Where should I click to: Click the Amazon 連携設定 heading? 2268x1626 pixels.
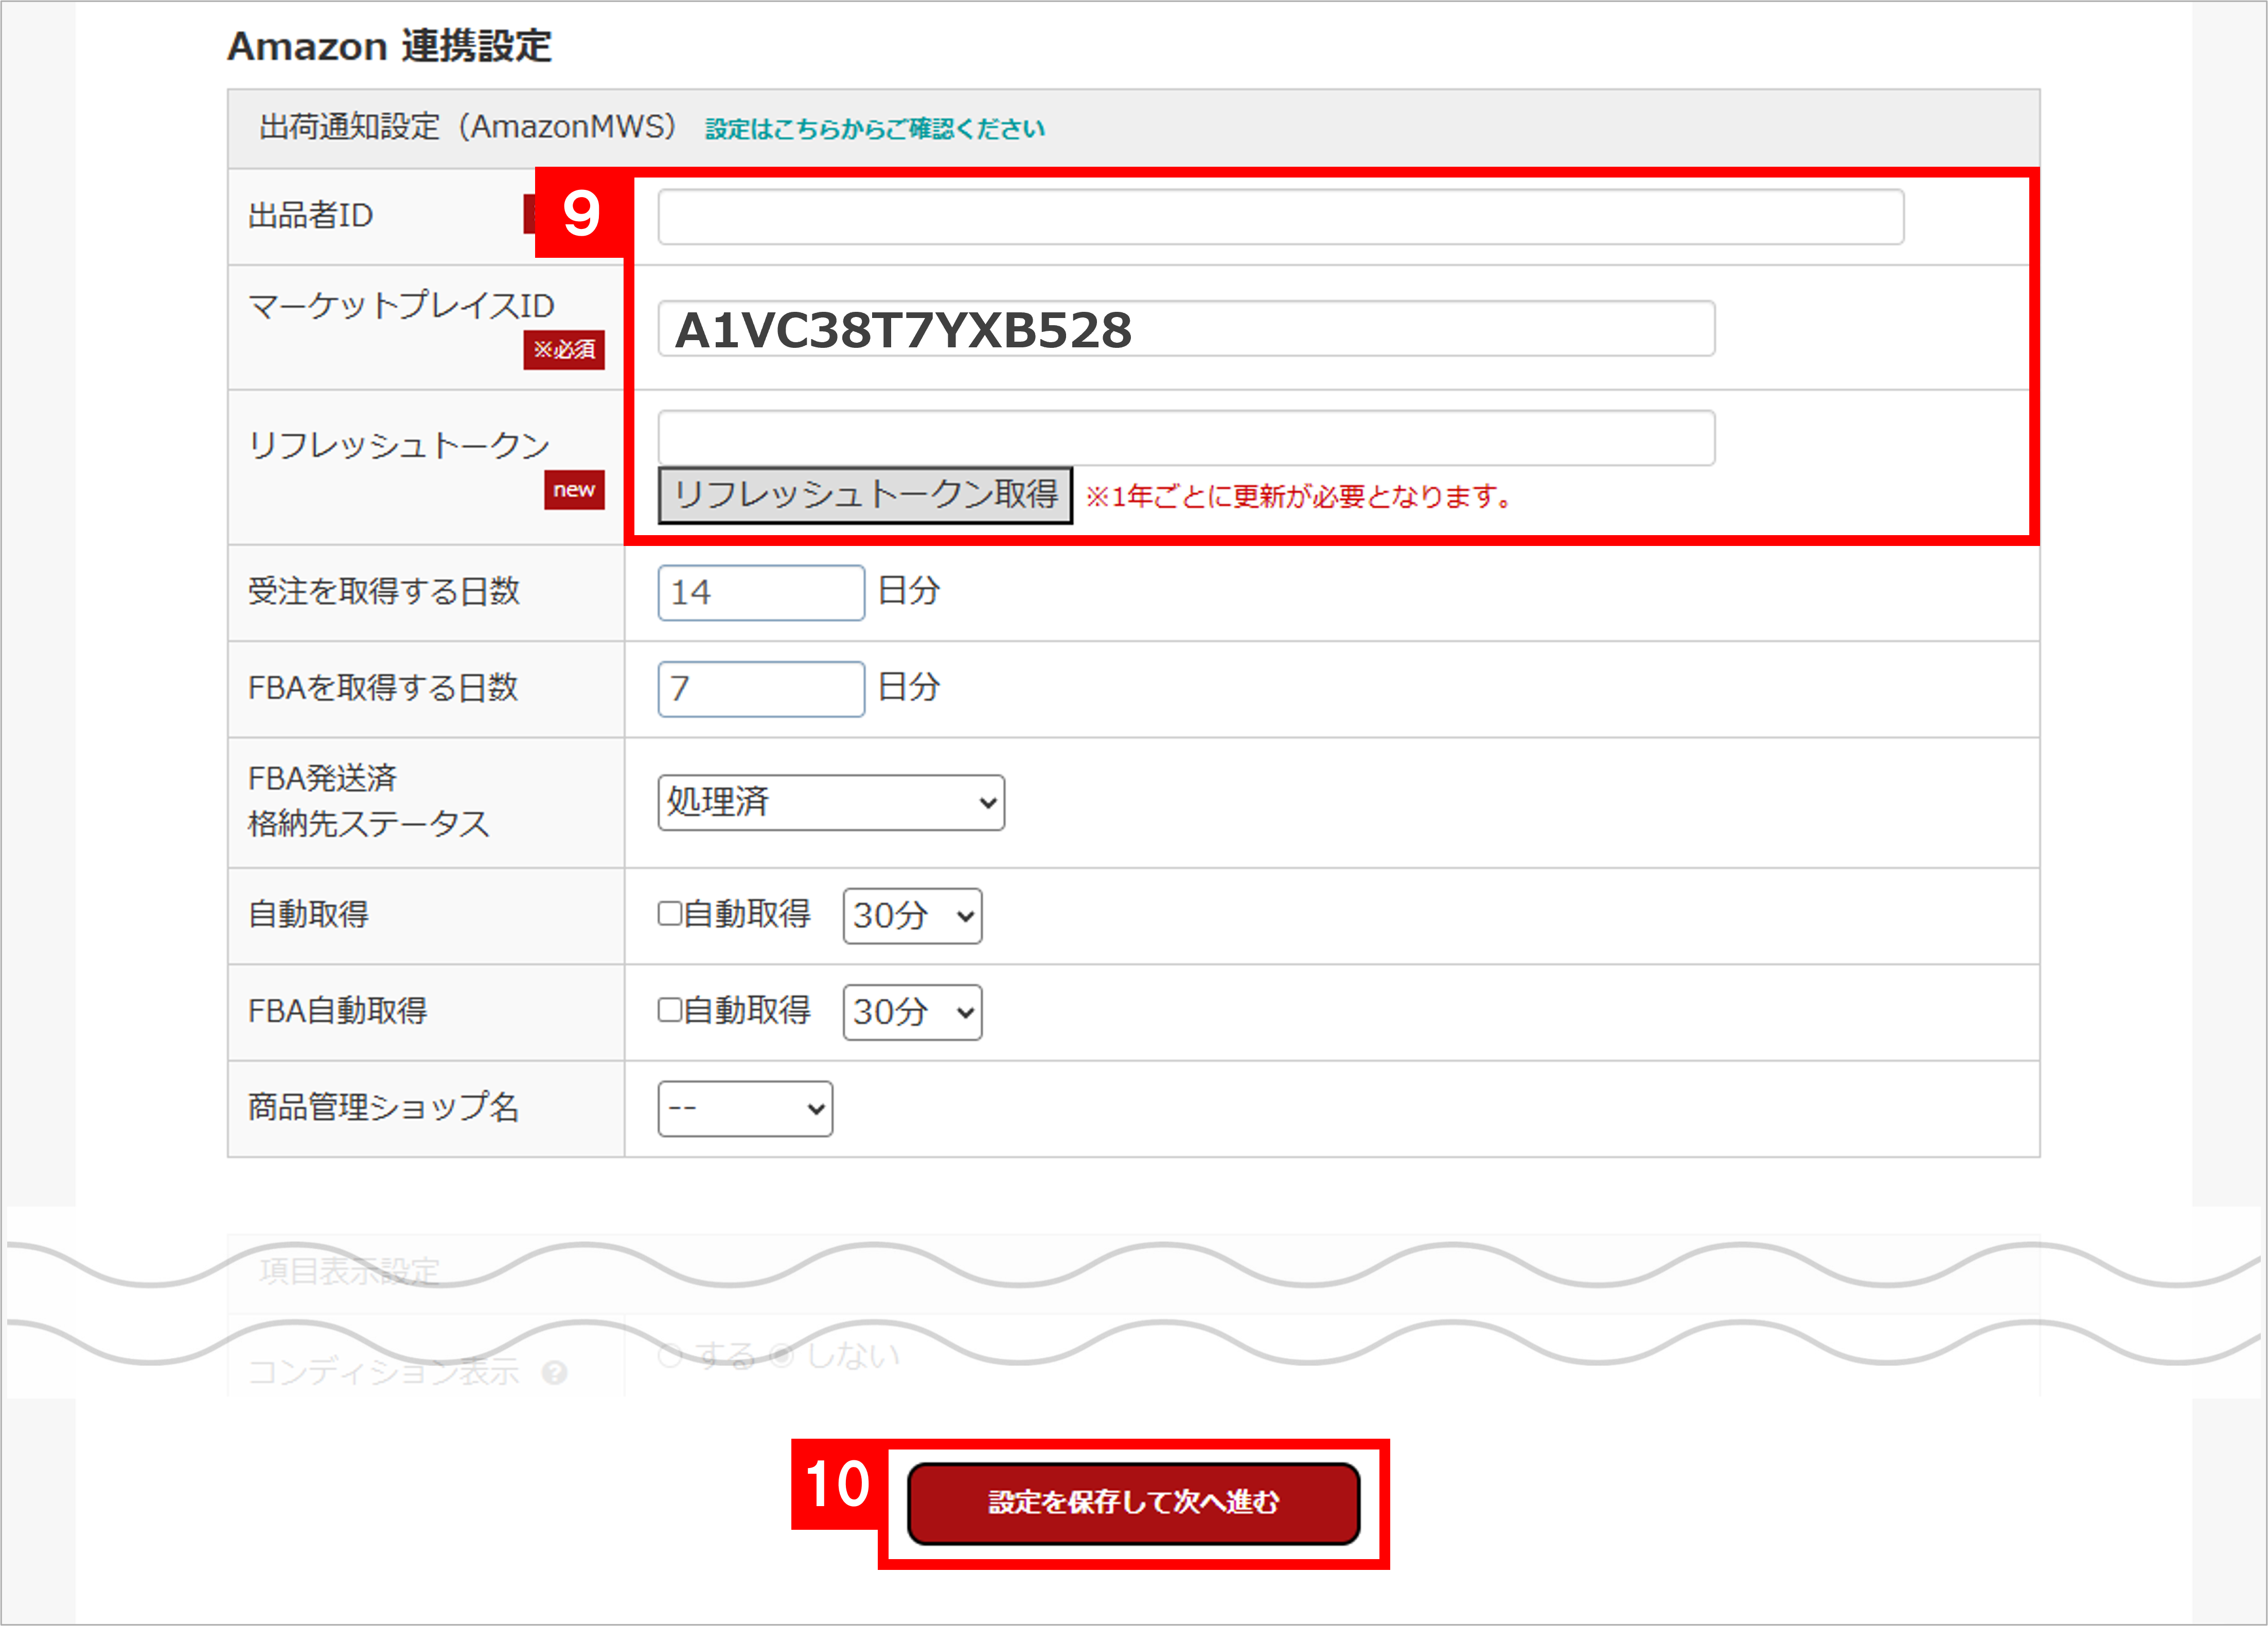(390, 46)
